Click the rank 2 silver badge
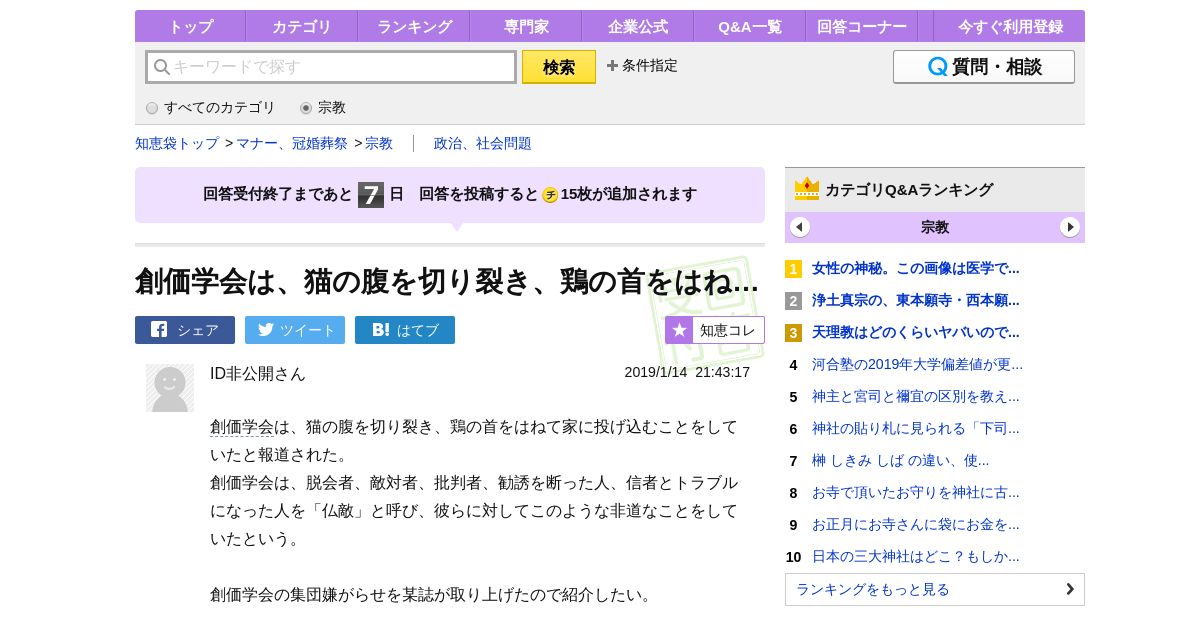The height and width of the screenshot is (630, 1200). [x=793, y=301]
